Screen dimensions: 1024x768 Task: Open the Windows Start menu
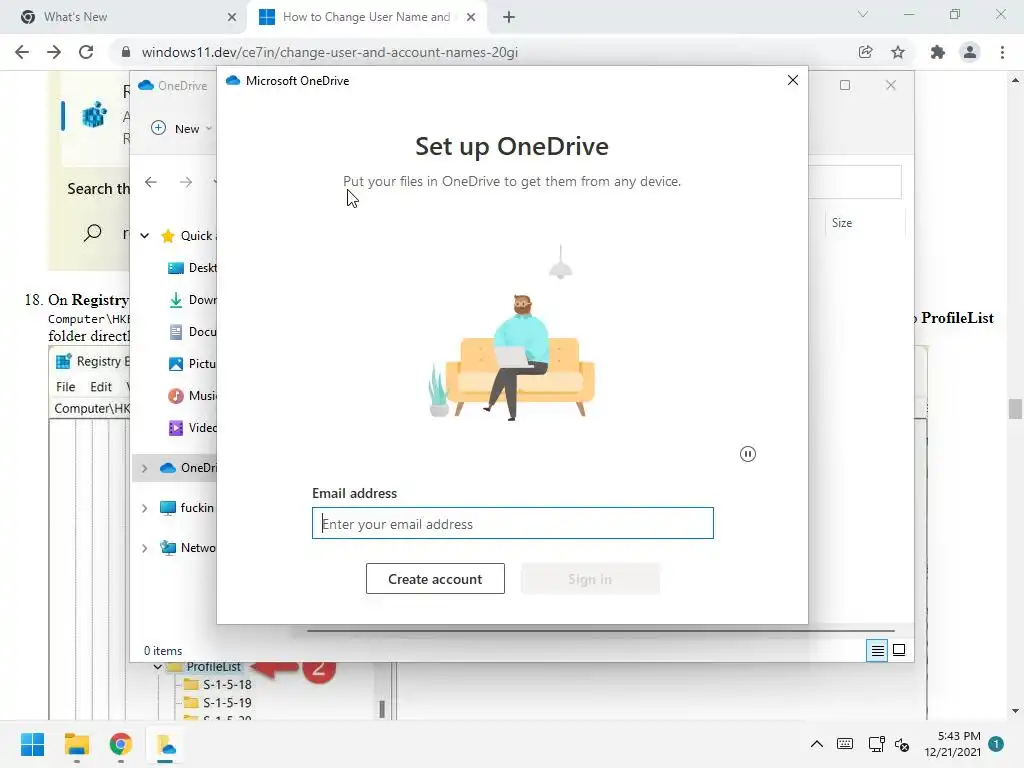tap(32, 744)
